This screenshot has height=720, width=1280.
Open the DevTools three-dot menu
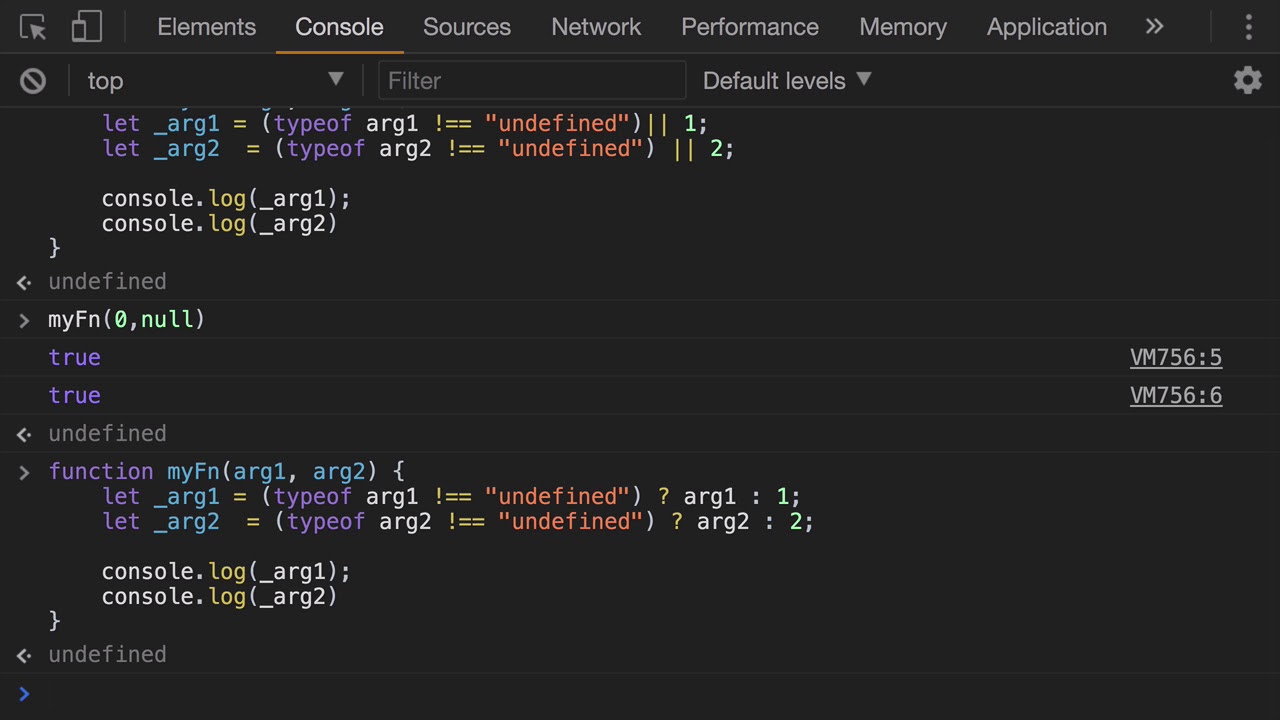coord(1248,27)
